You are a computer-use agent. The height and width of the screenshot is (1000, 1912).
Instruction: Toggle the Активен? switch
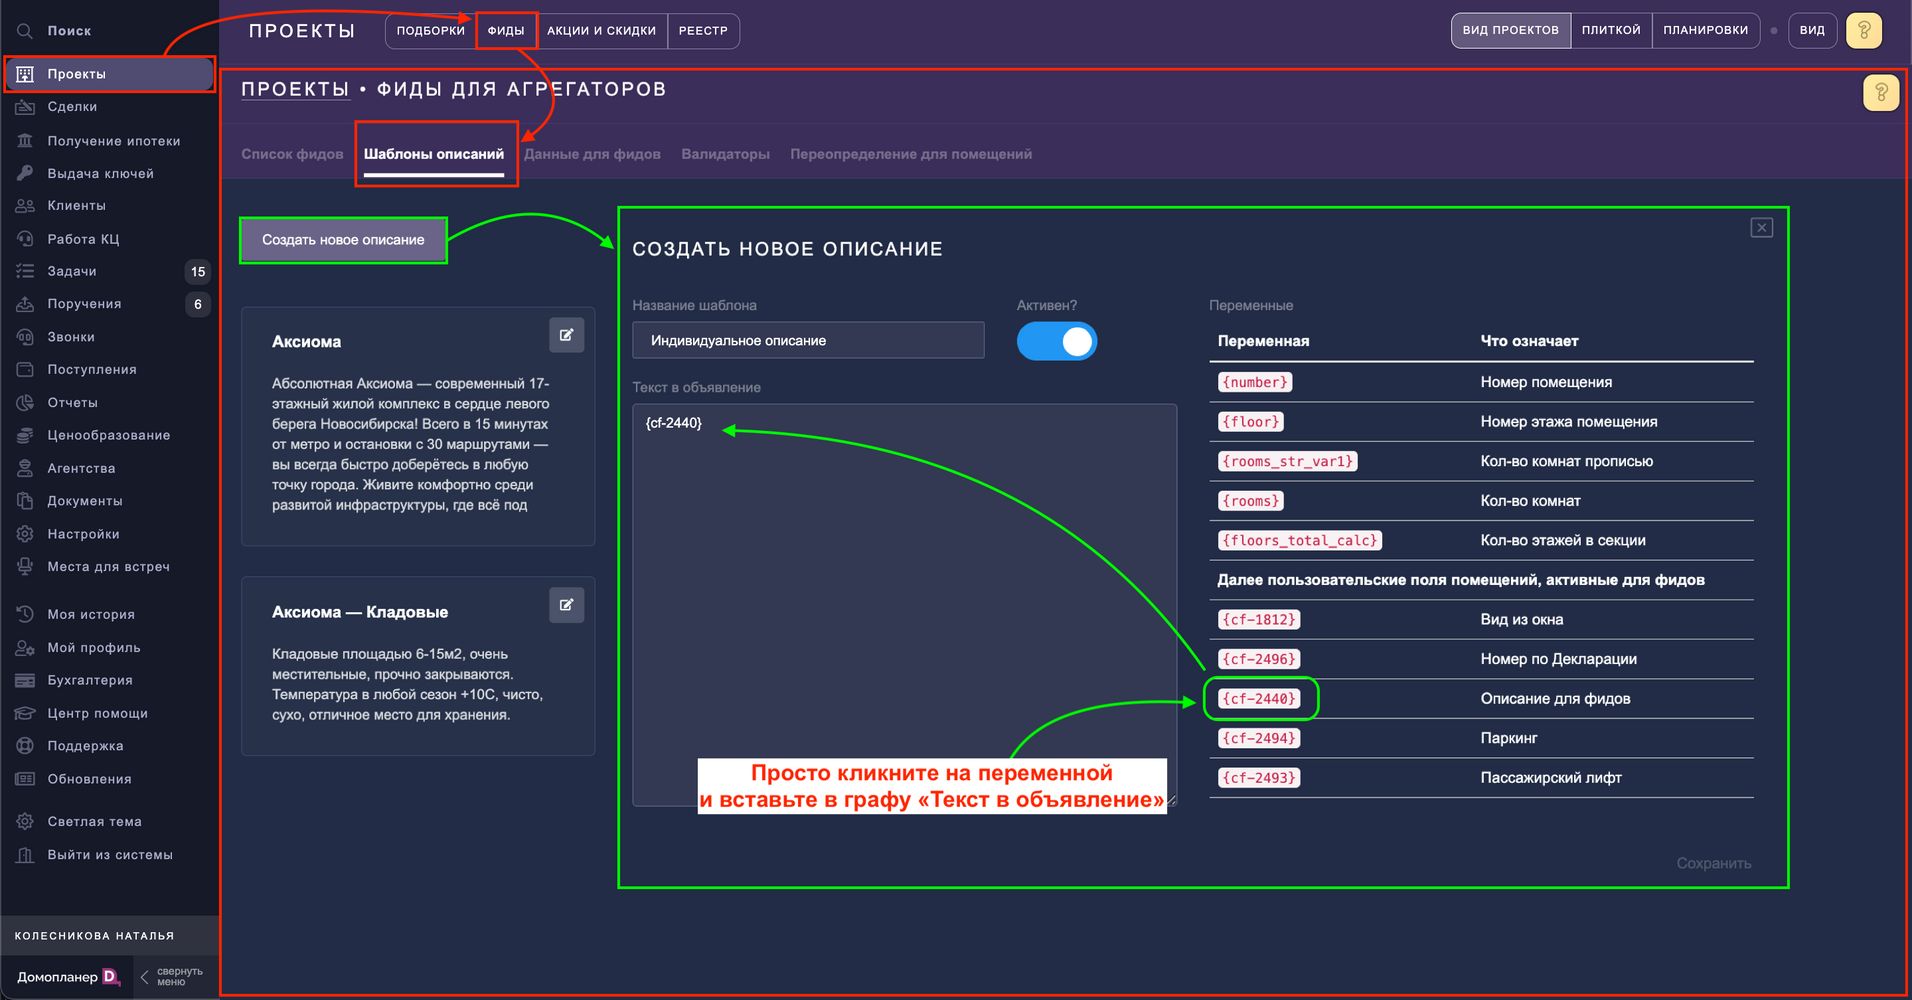pyautogui.click(x=1056, y=341)
